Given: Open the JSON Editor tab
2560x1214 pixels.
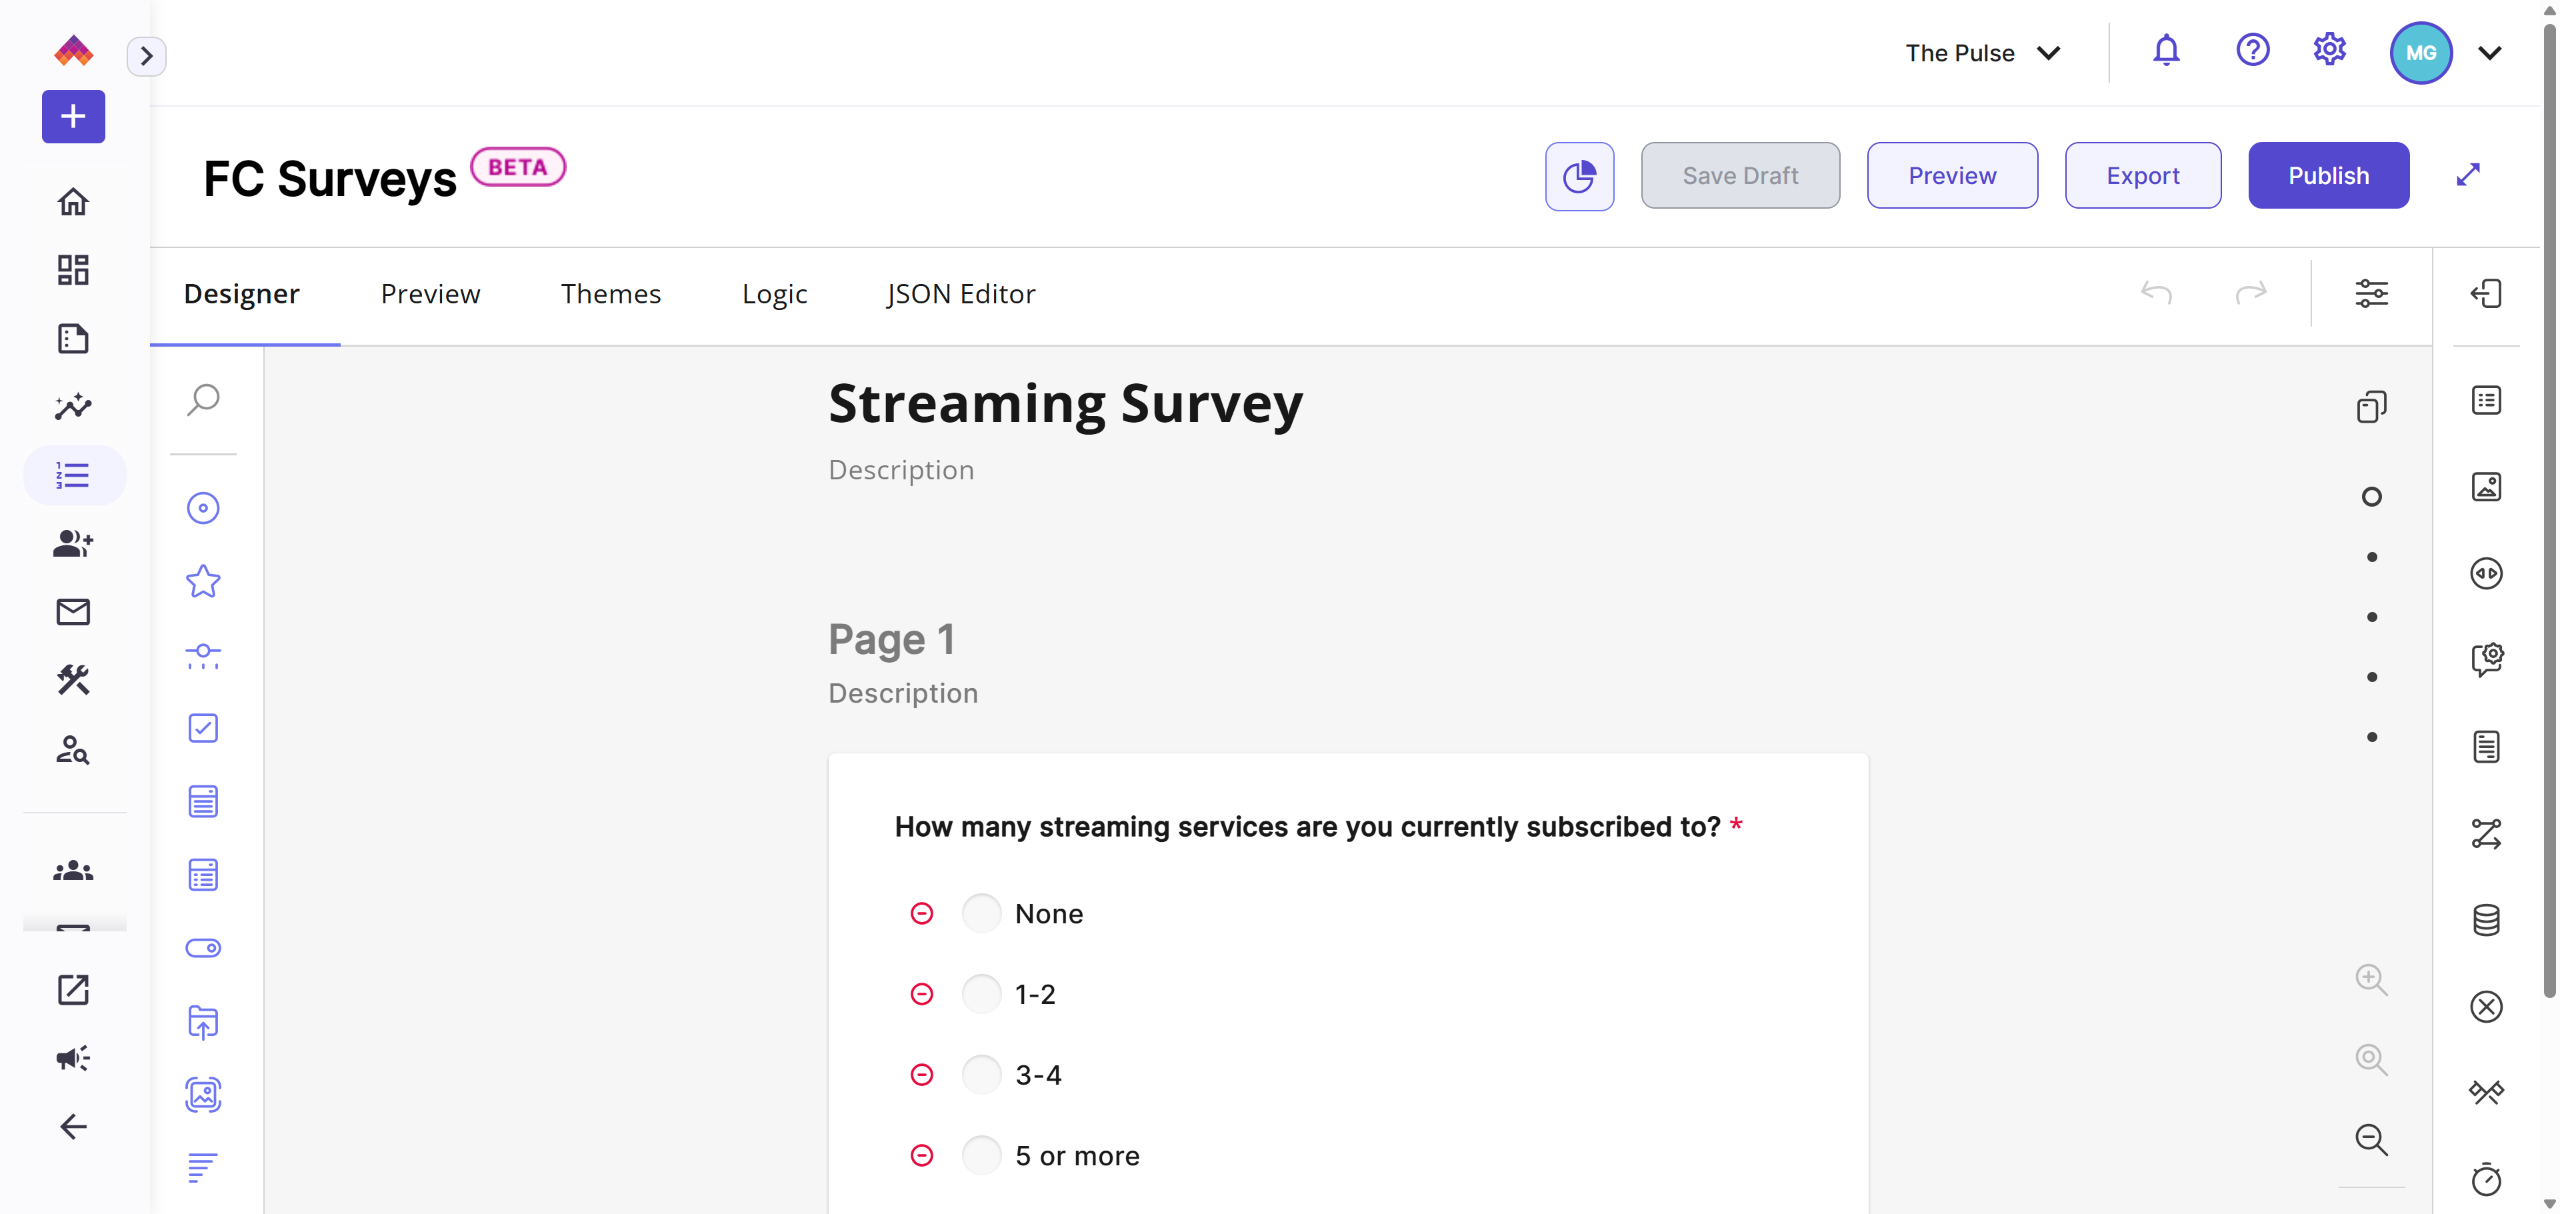Looking at the screenshot, I should (960, 294).
